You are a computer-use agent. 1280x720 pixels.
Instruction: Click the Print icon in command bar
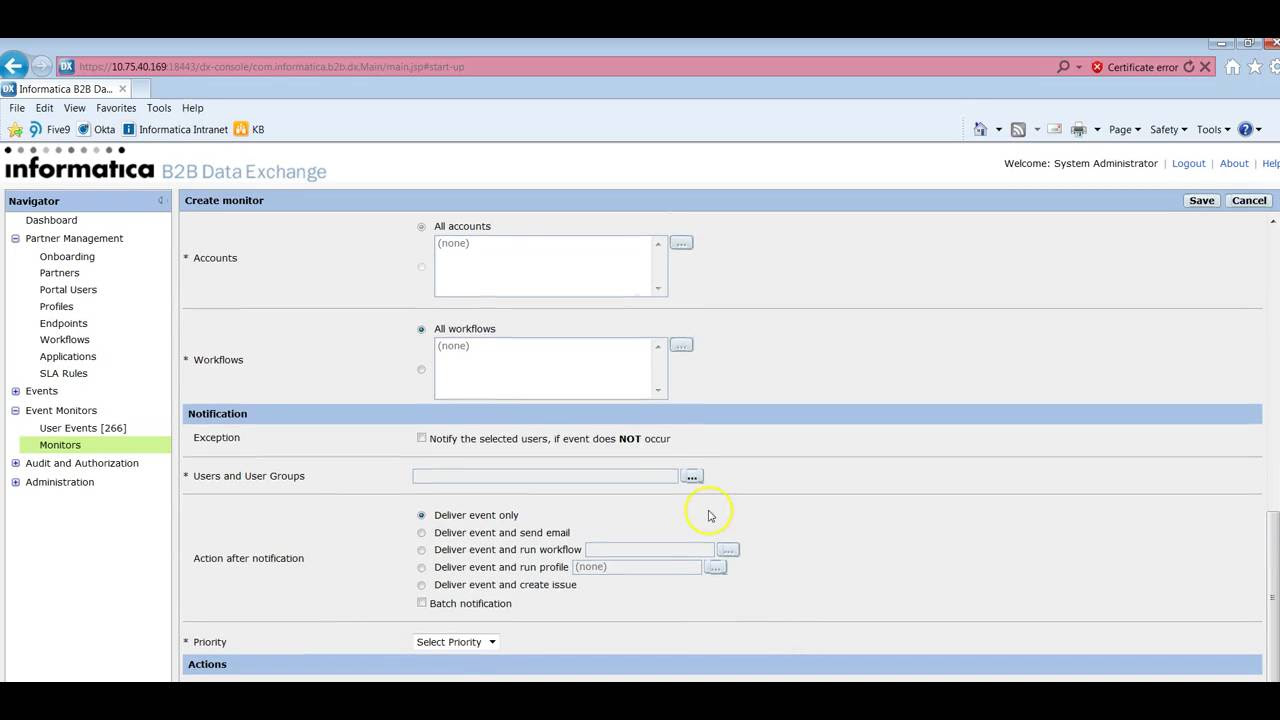point(1078,129)
